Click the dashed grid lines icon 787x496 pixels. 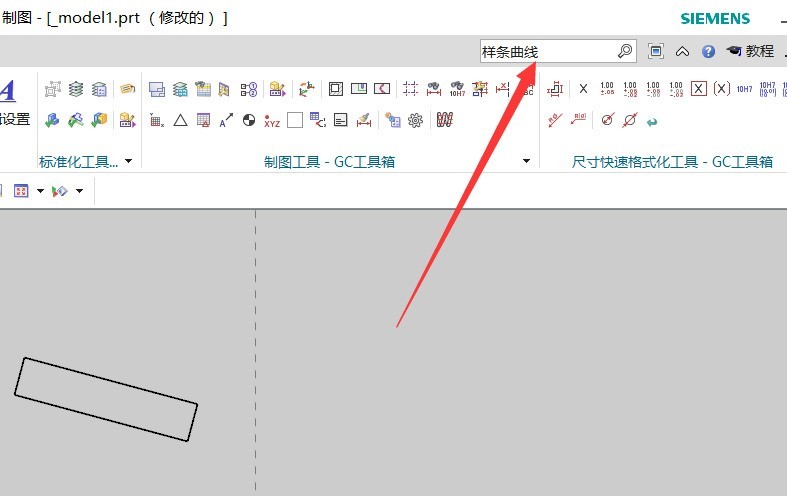(x=411, y=89)
